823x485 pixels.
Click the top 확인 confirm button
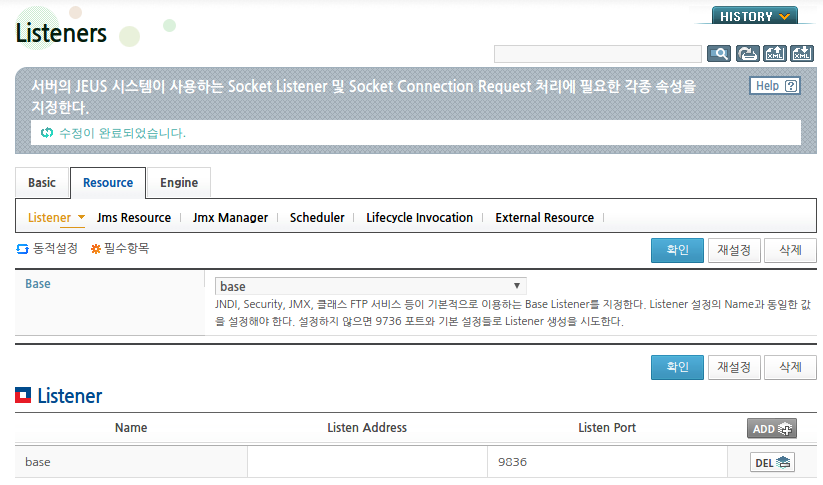677,250
